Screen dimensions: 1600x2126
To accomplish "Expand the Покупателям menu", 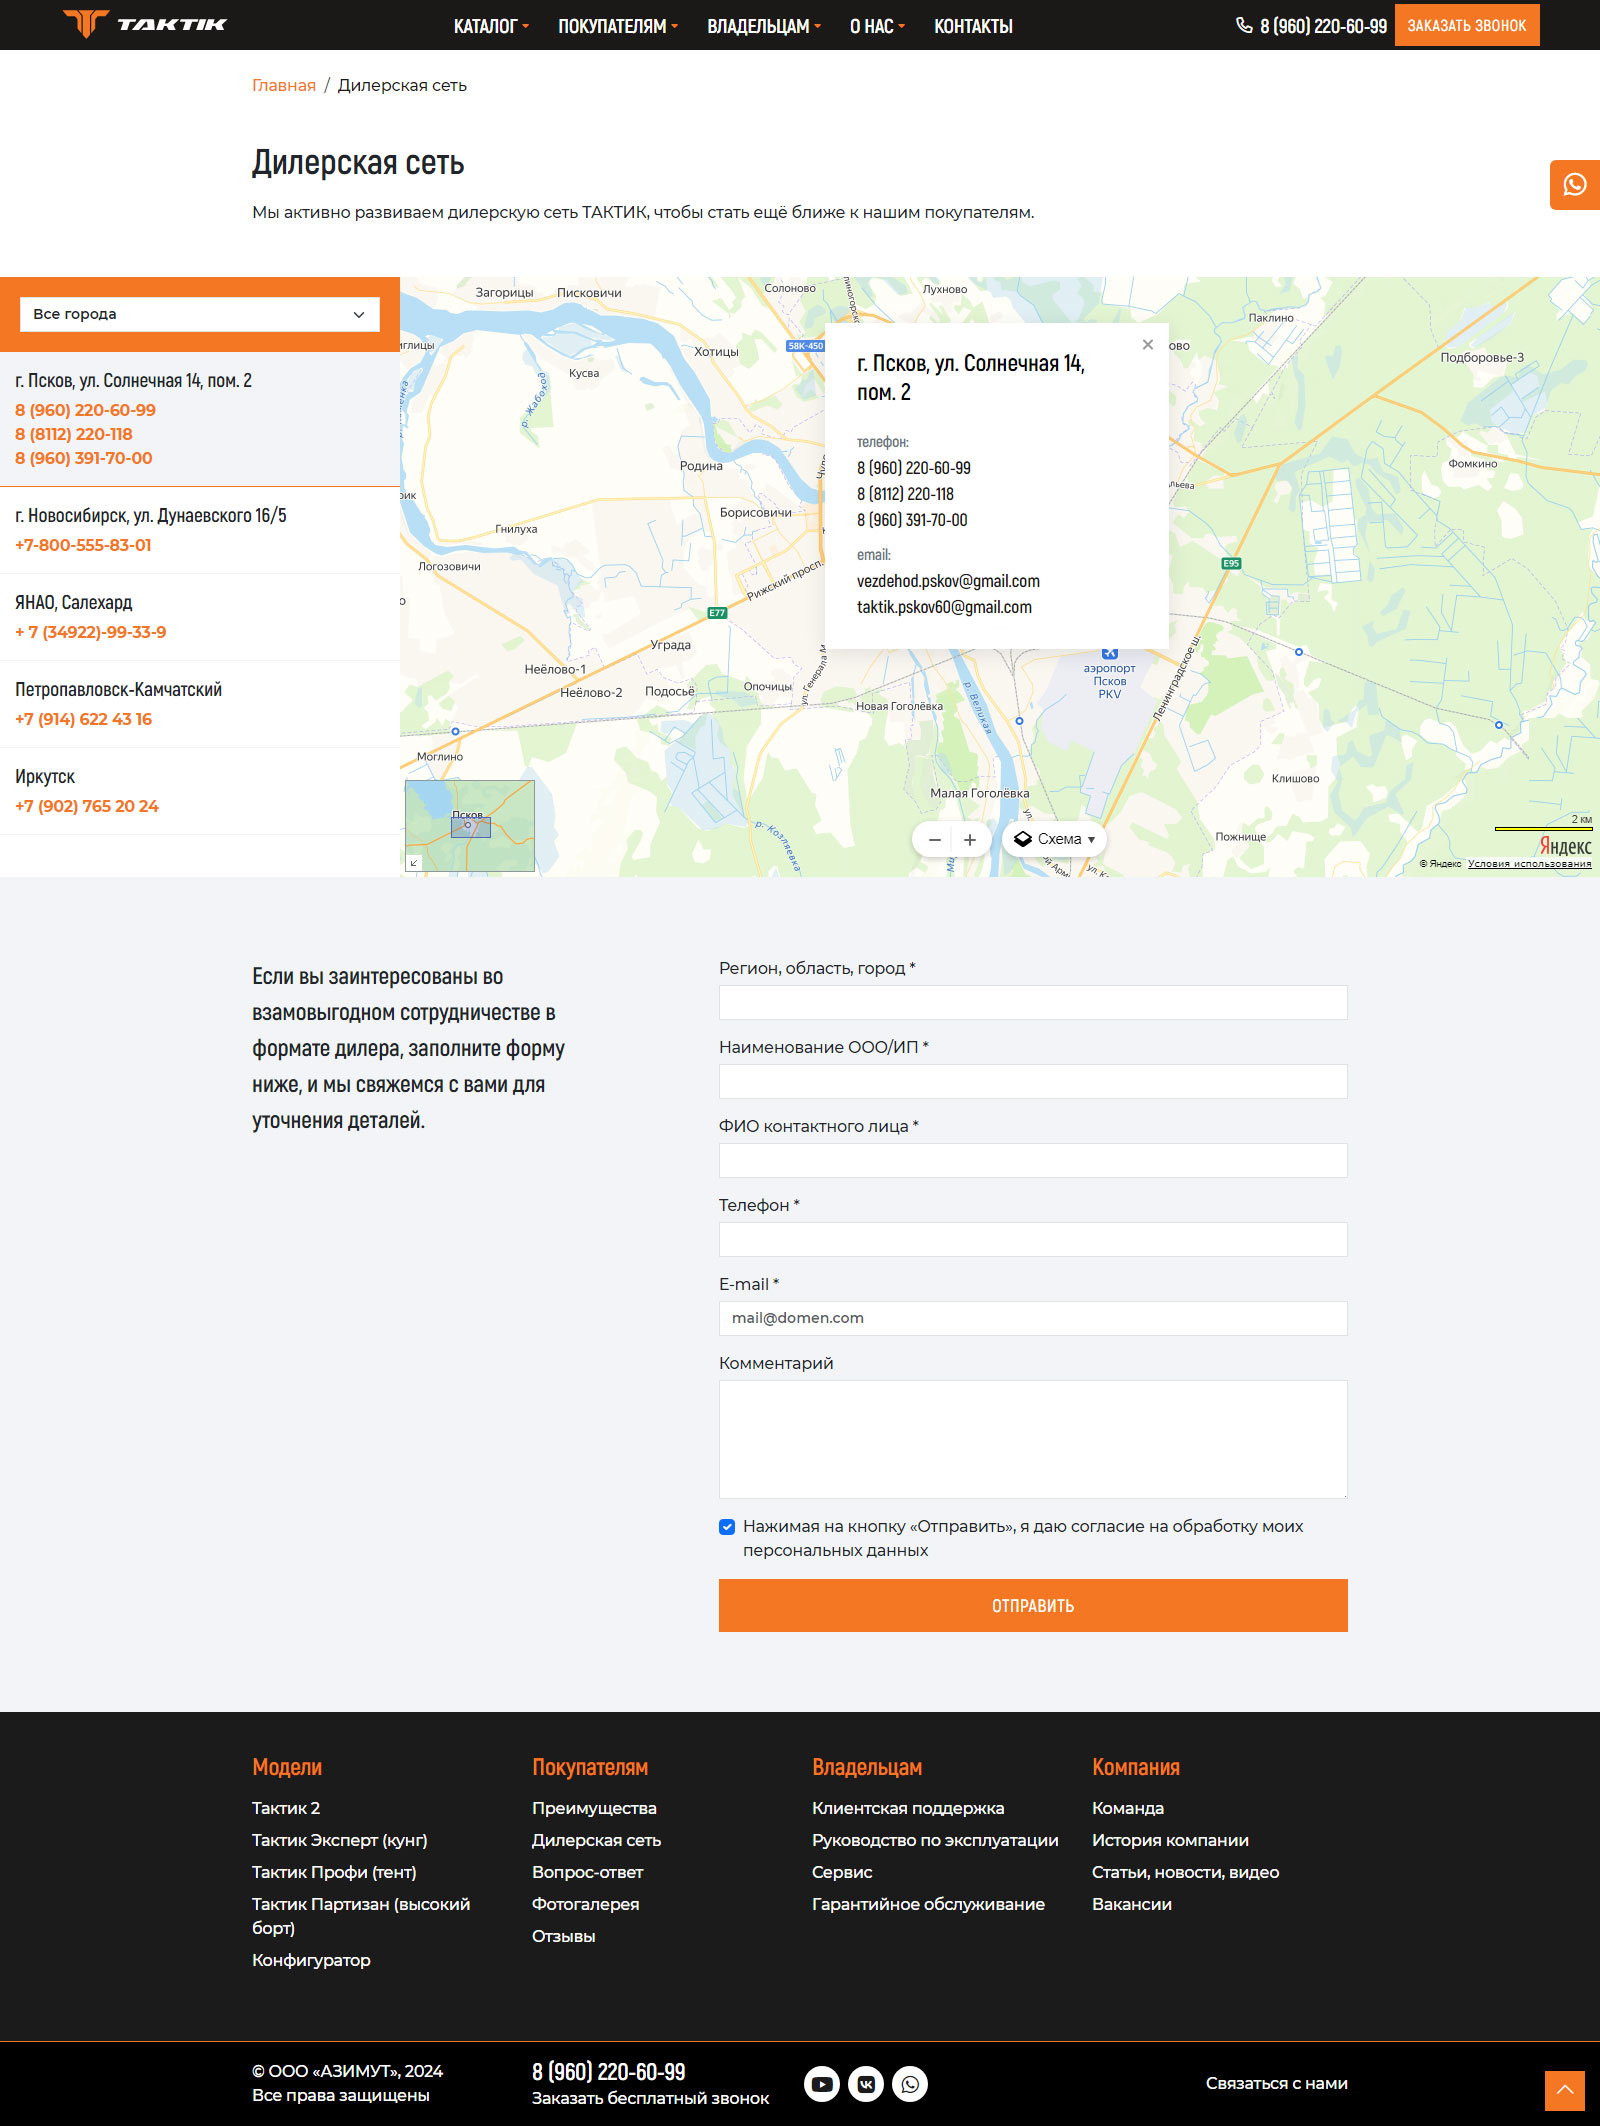I will (618, 26).
